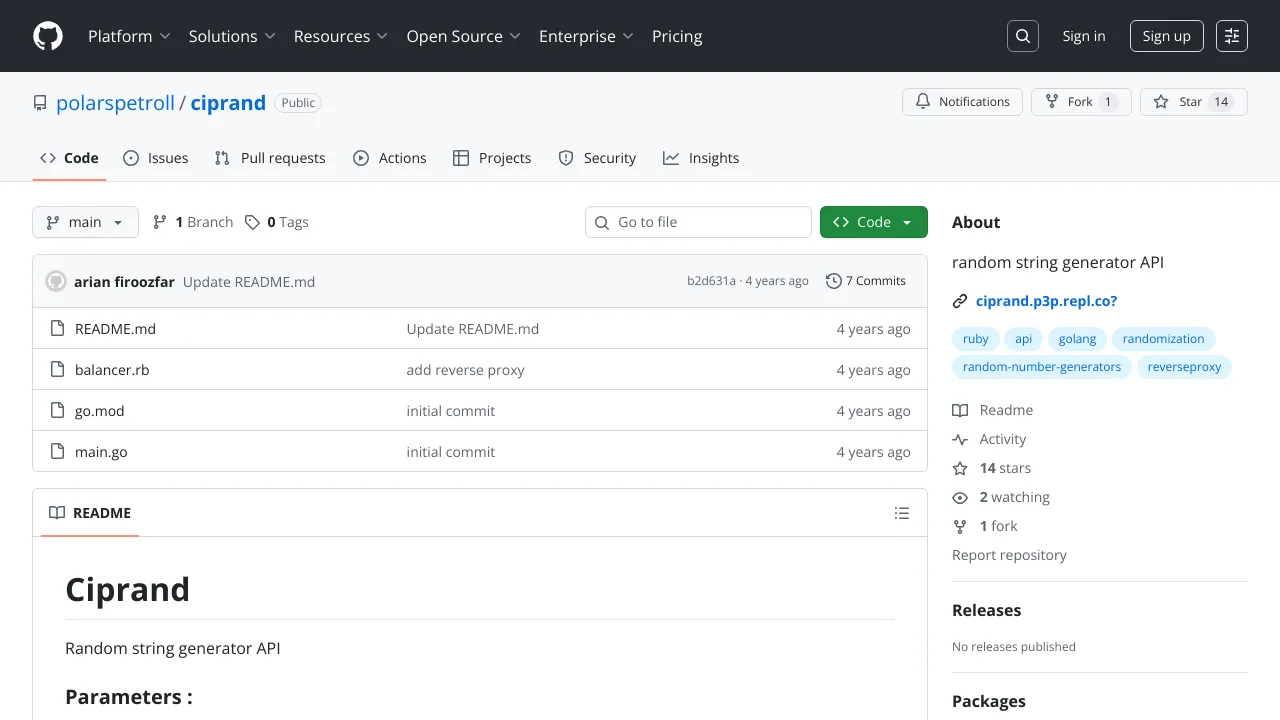1280x720 pixels.
Task: Open the Pricing page
Action: [x=677, y=36]
